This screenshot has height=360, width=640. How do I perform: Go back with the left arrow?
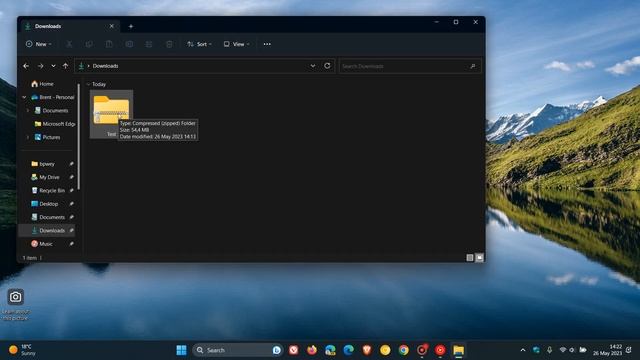(26, 66)
